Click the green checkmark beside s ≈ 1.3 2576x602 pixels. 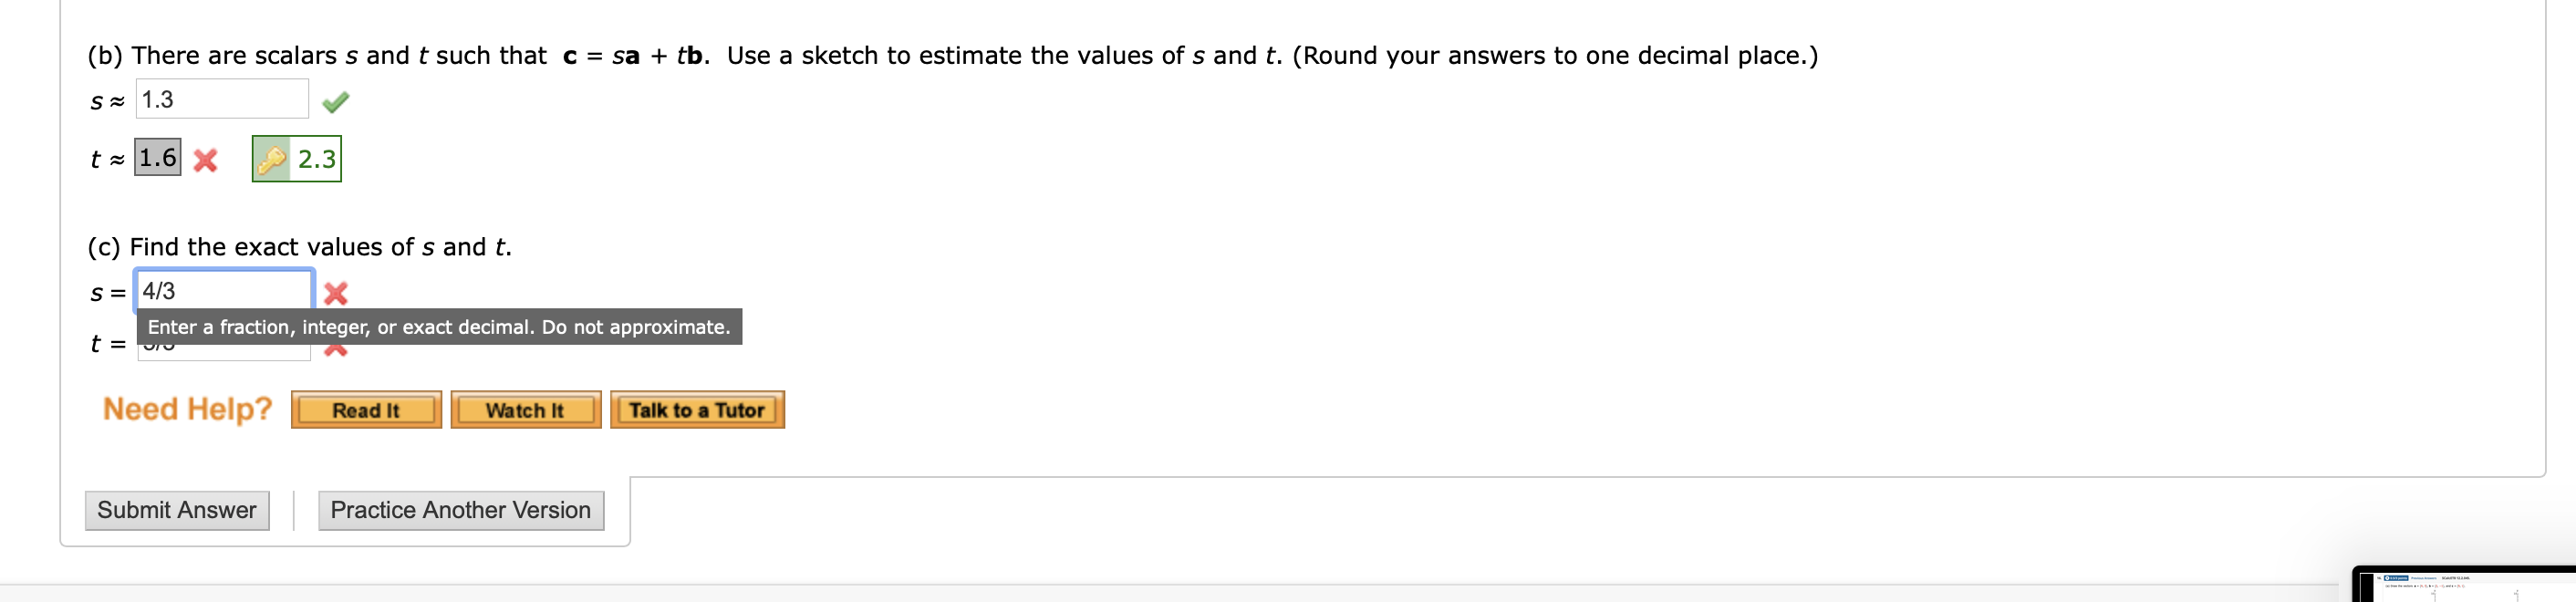click(336, 101)
